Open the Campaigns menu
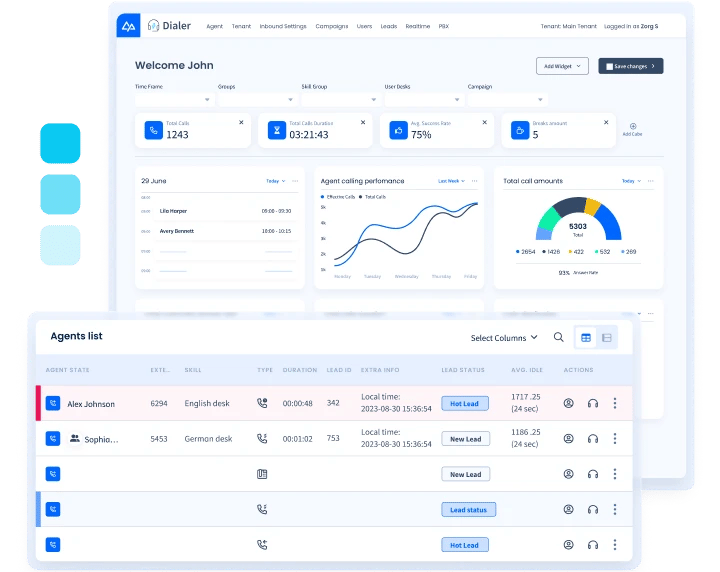Image resolution: width=720 pixels, height=572 pixels. point(332,26)
